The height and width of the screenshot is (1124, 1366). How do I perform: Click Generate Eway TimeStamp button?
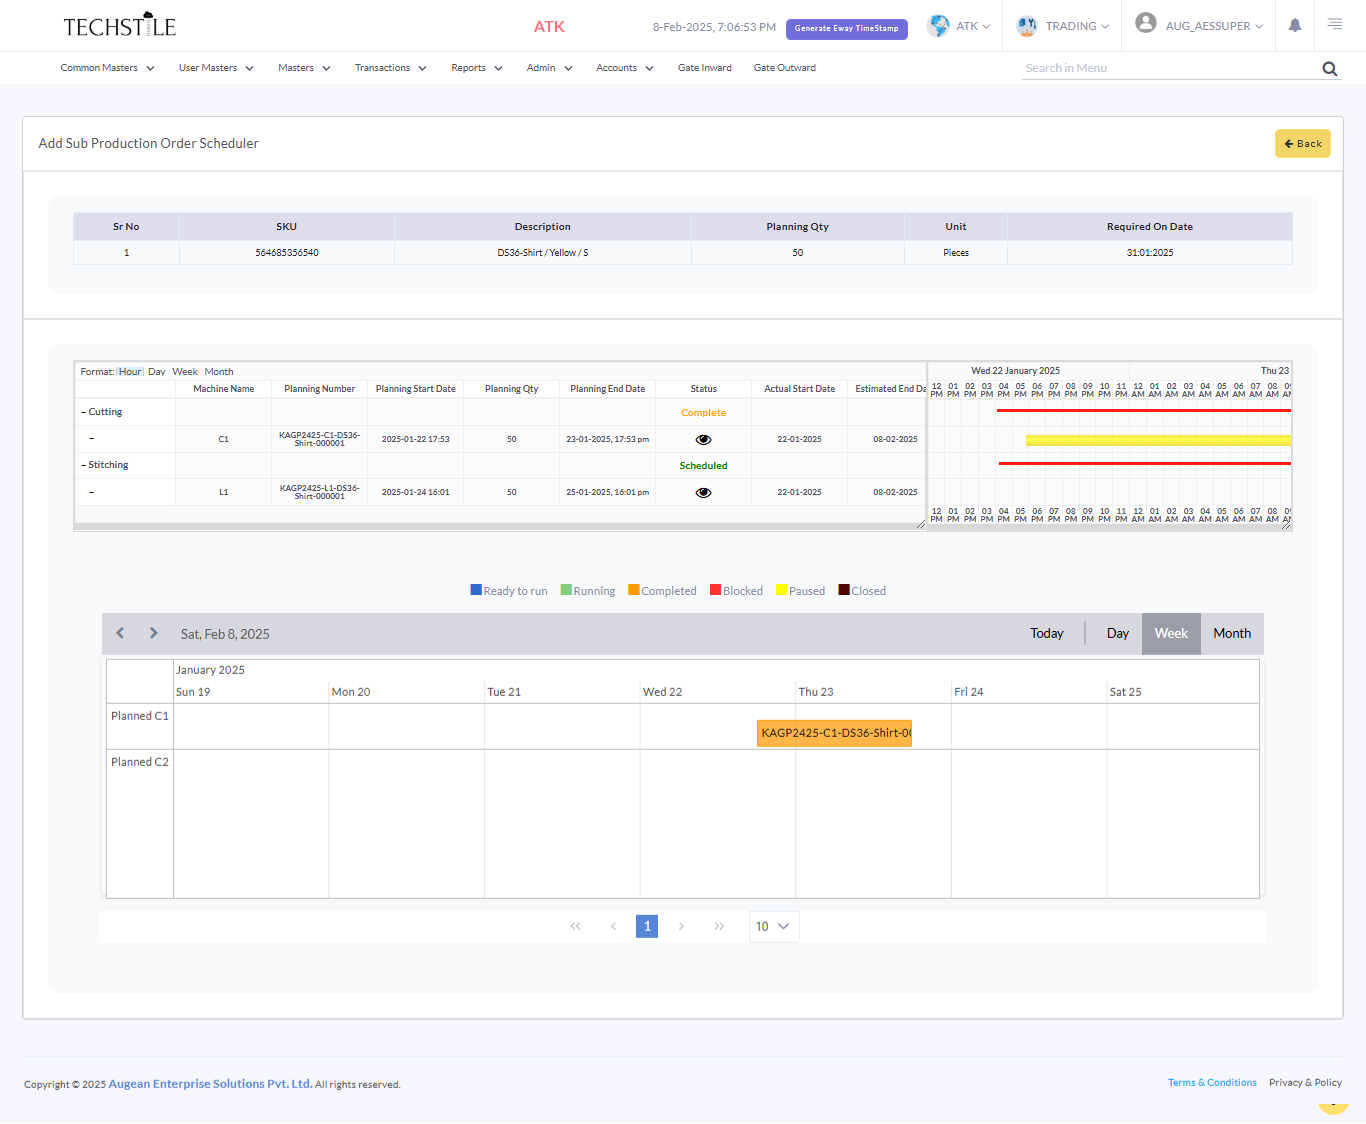click(846, 29)
